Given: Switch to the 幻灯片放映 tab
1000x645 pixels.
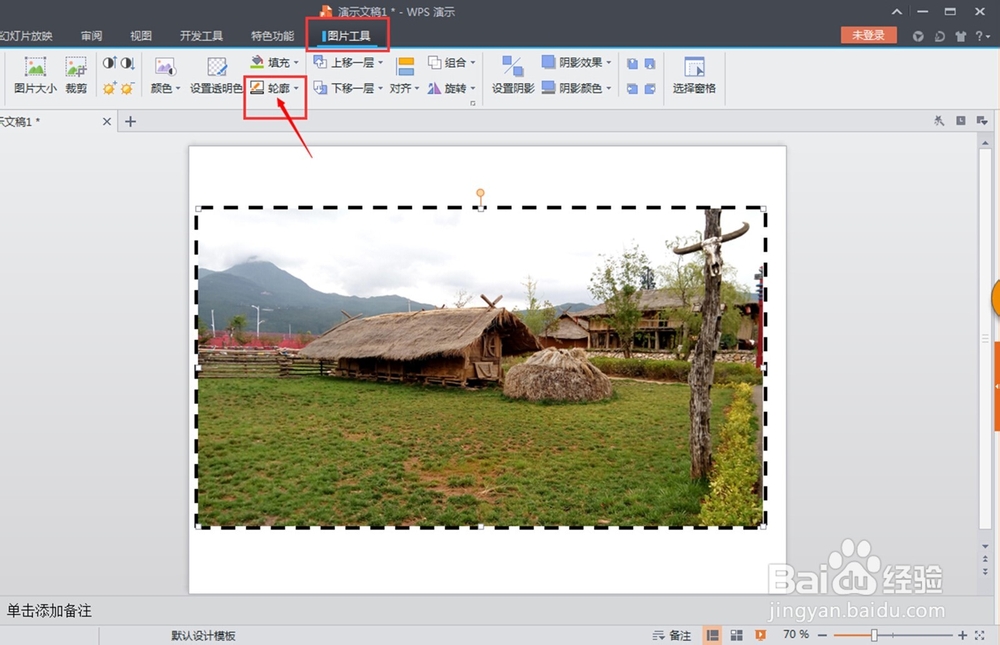Looking at the screenshot, I should 26,36.
